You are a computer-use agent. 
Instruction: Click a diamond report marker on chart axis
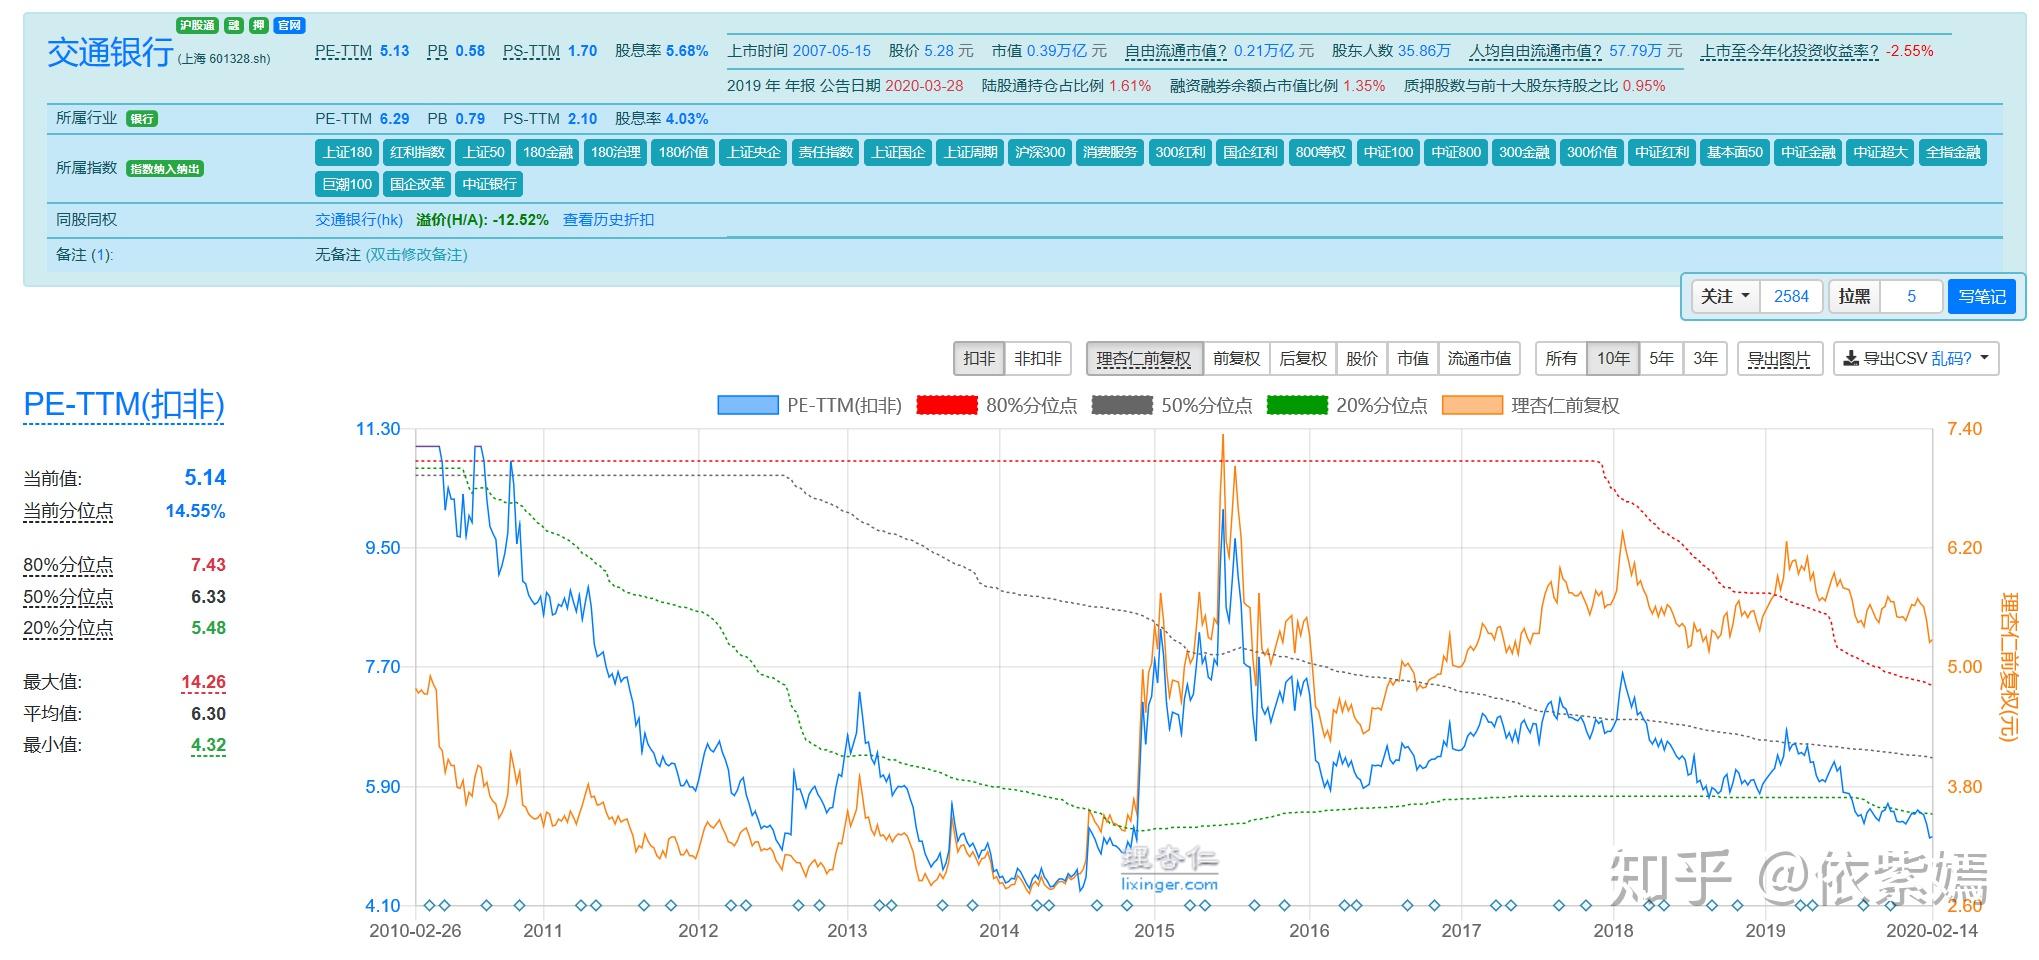click(x=430, y=906)
